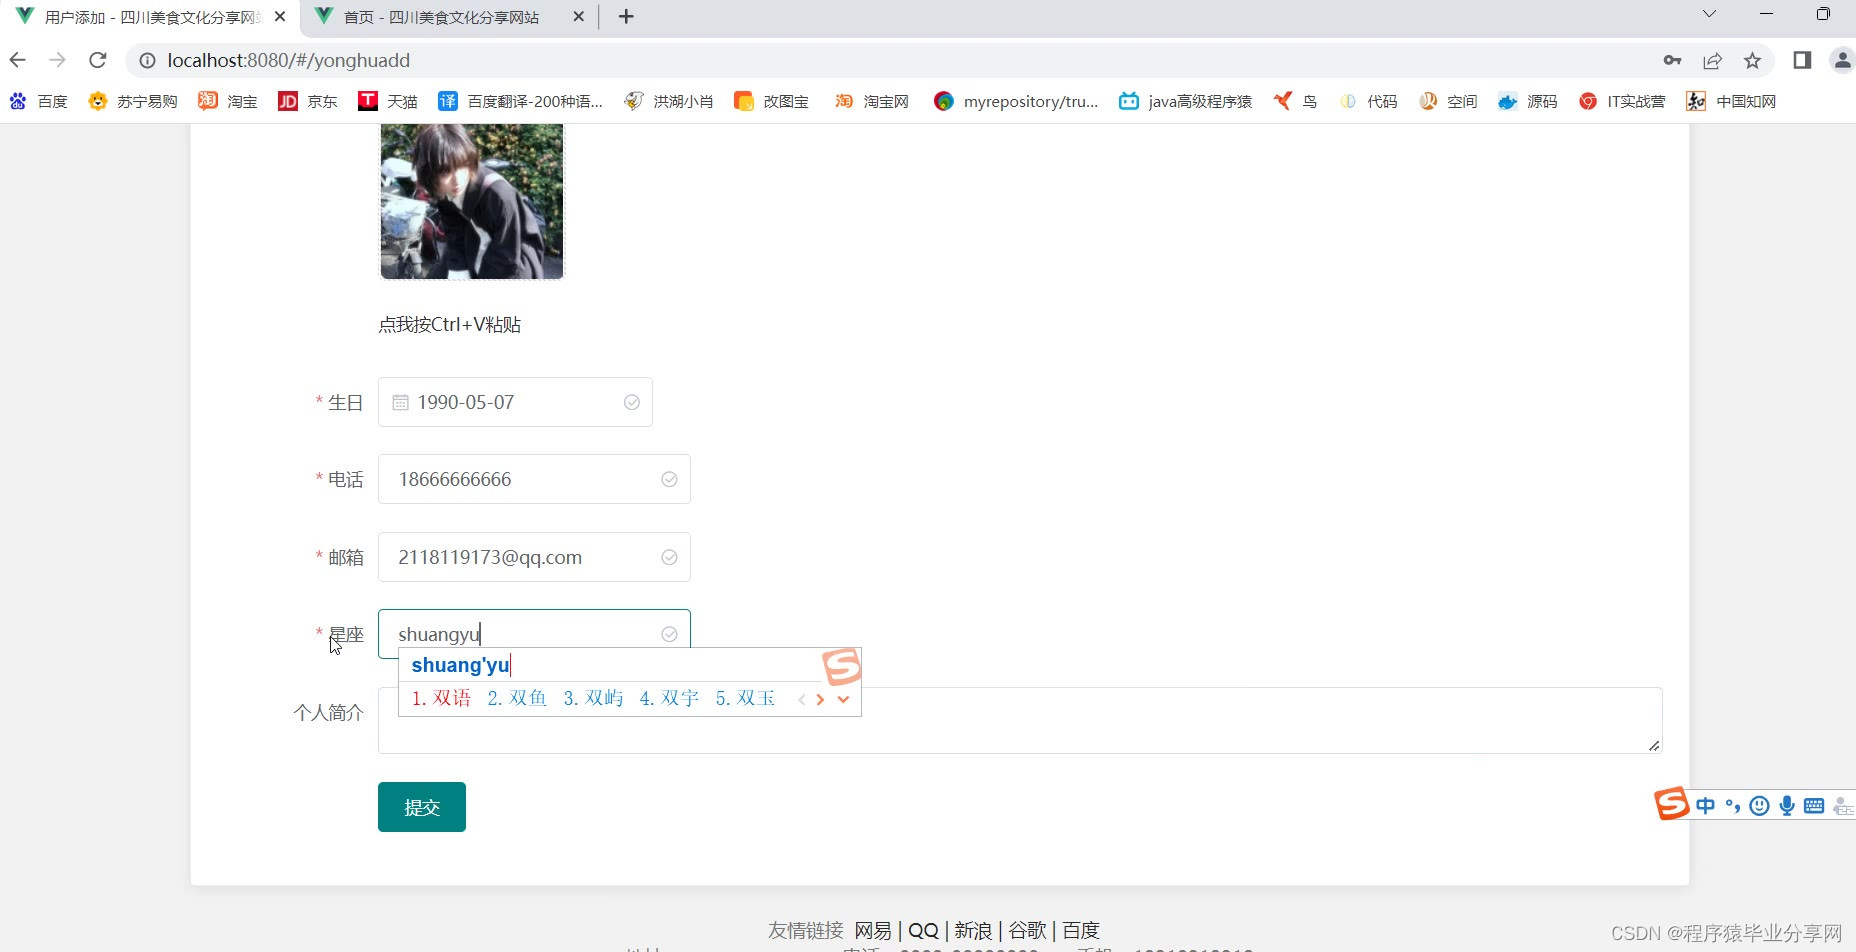This screenshot has height=952, width=1856.
Task: Expand the tab search dropdown
Action: (1709, 14)
